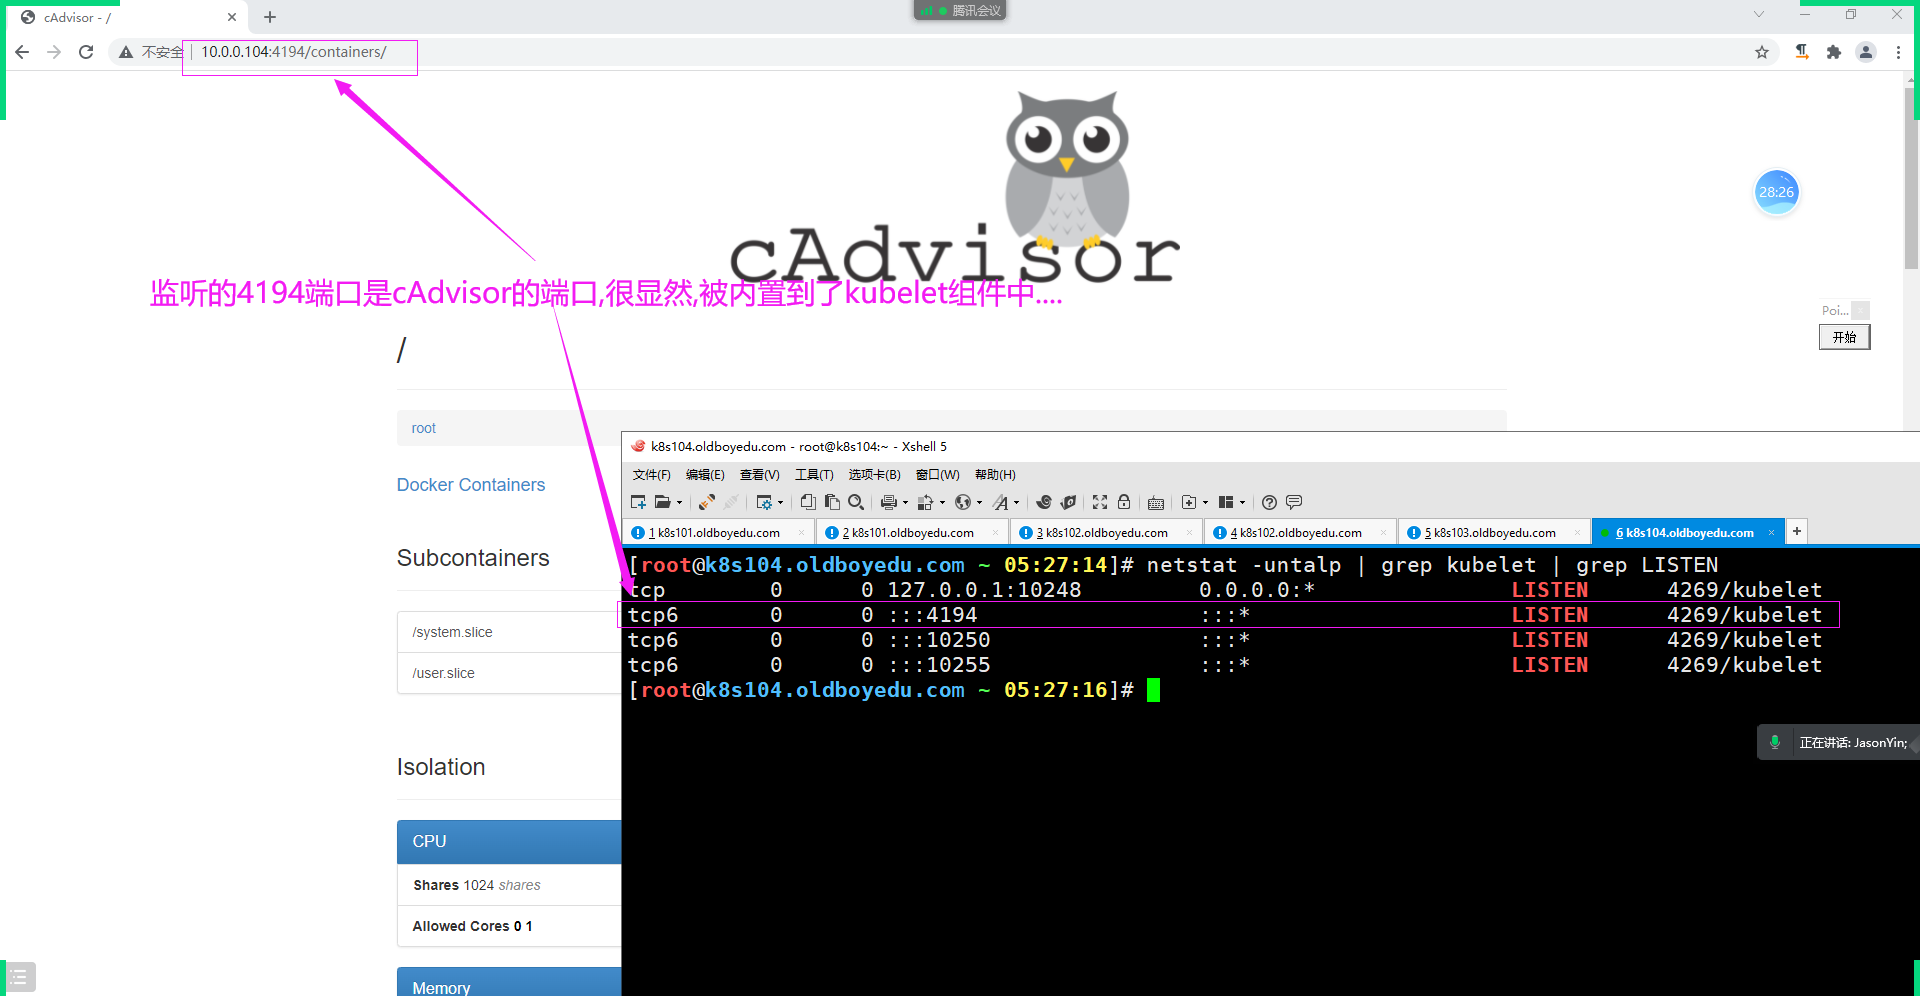1920x996 pixels.
Task: Click the copy icon in Xshell toolbar
Action: [x=808, y=502]
